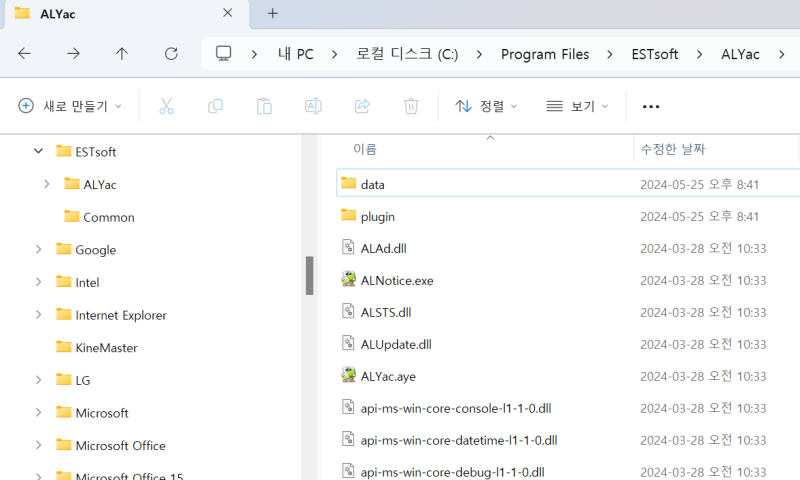
Task: Click the 로컬 디스크 (C:) breadcrumb
Action: coord(407,54)
